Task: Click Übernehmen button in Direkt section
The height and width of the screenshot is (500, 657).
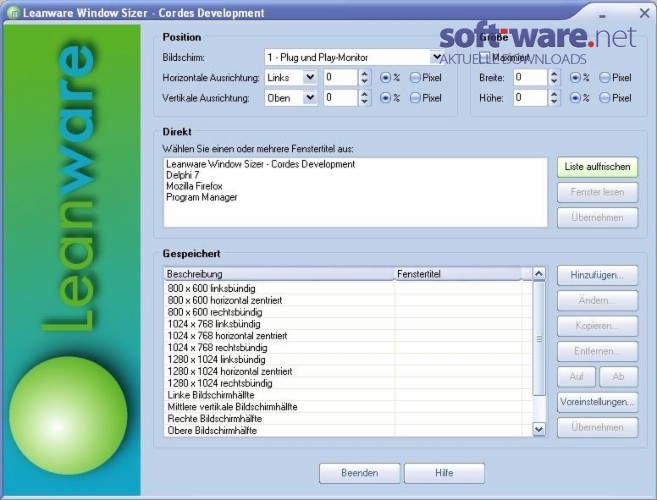Action: click(x=598, y=218)
